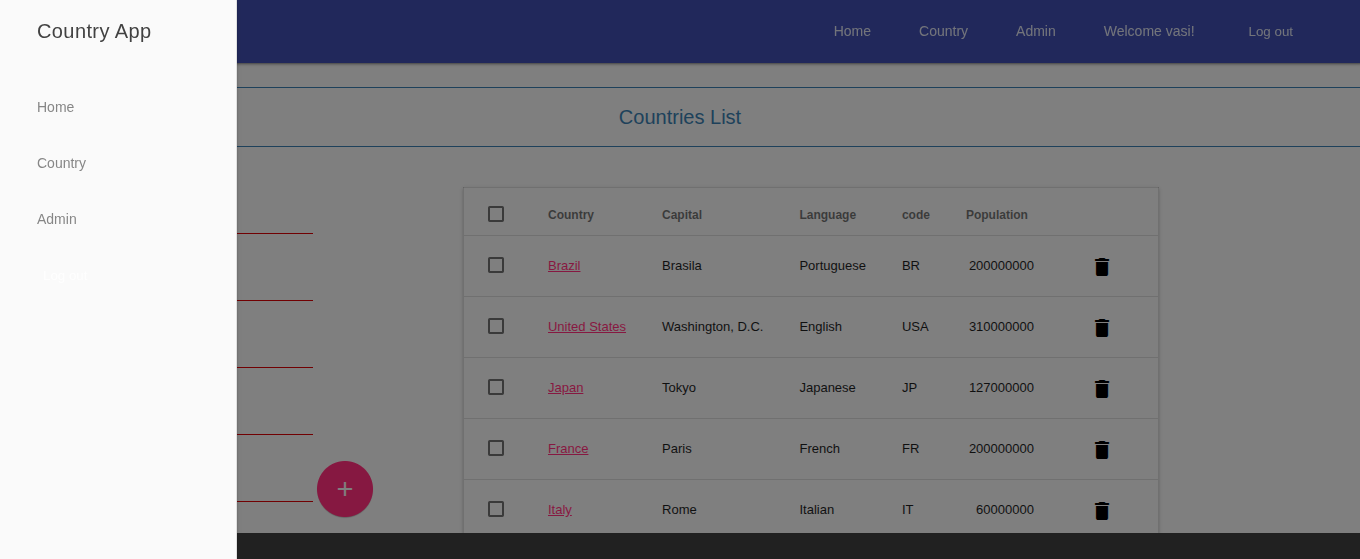Click the Population column header
The image size is (1360, 559).
996,215
